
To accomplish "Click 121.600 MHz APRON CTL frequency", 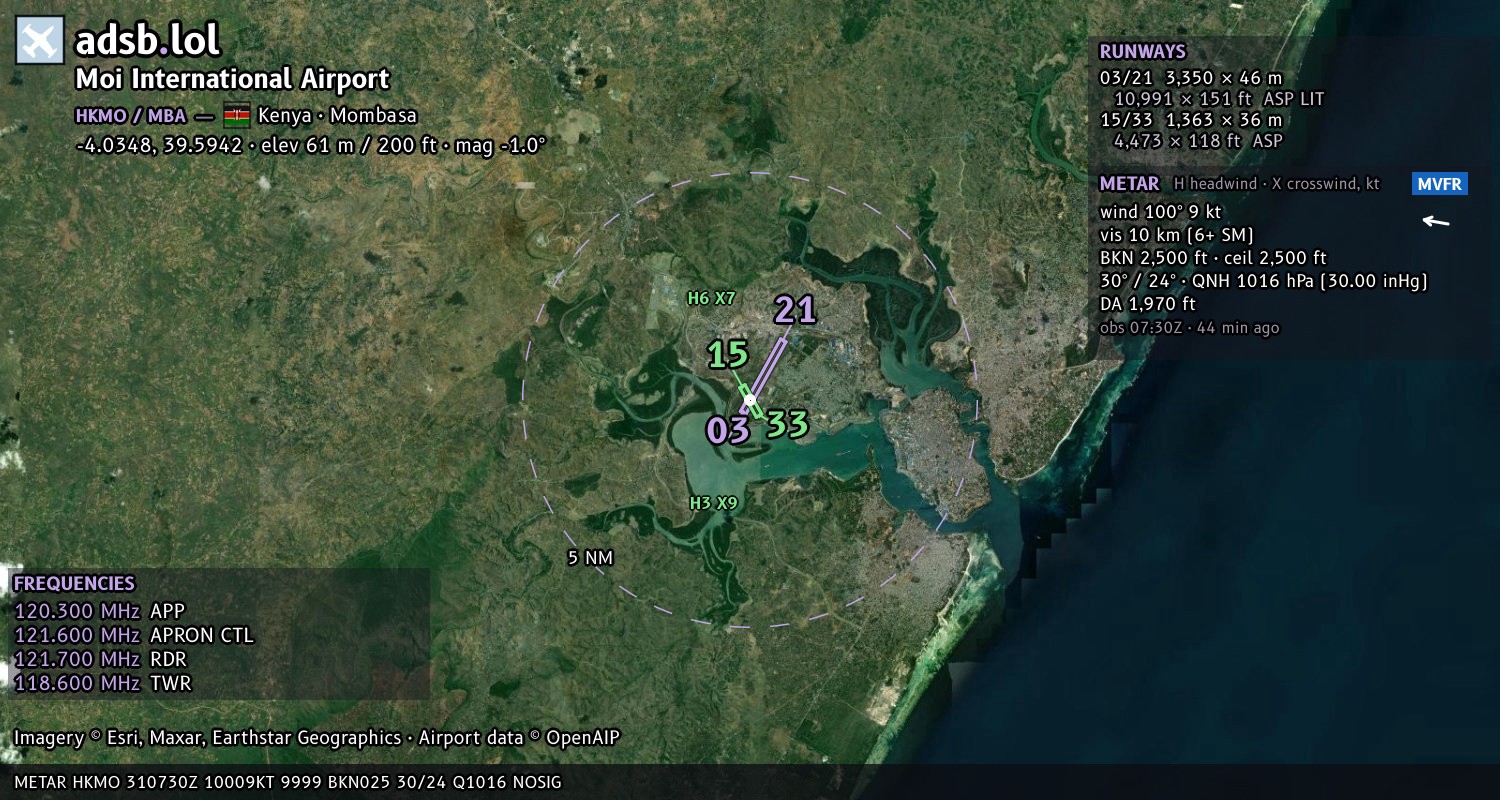I will click(x=134, y=635).
